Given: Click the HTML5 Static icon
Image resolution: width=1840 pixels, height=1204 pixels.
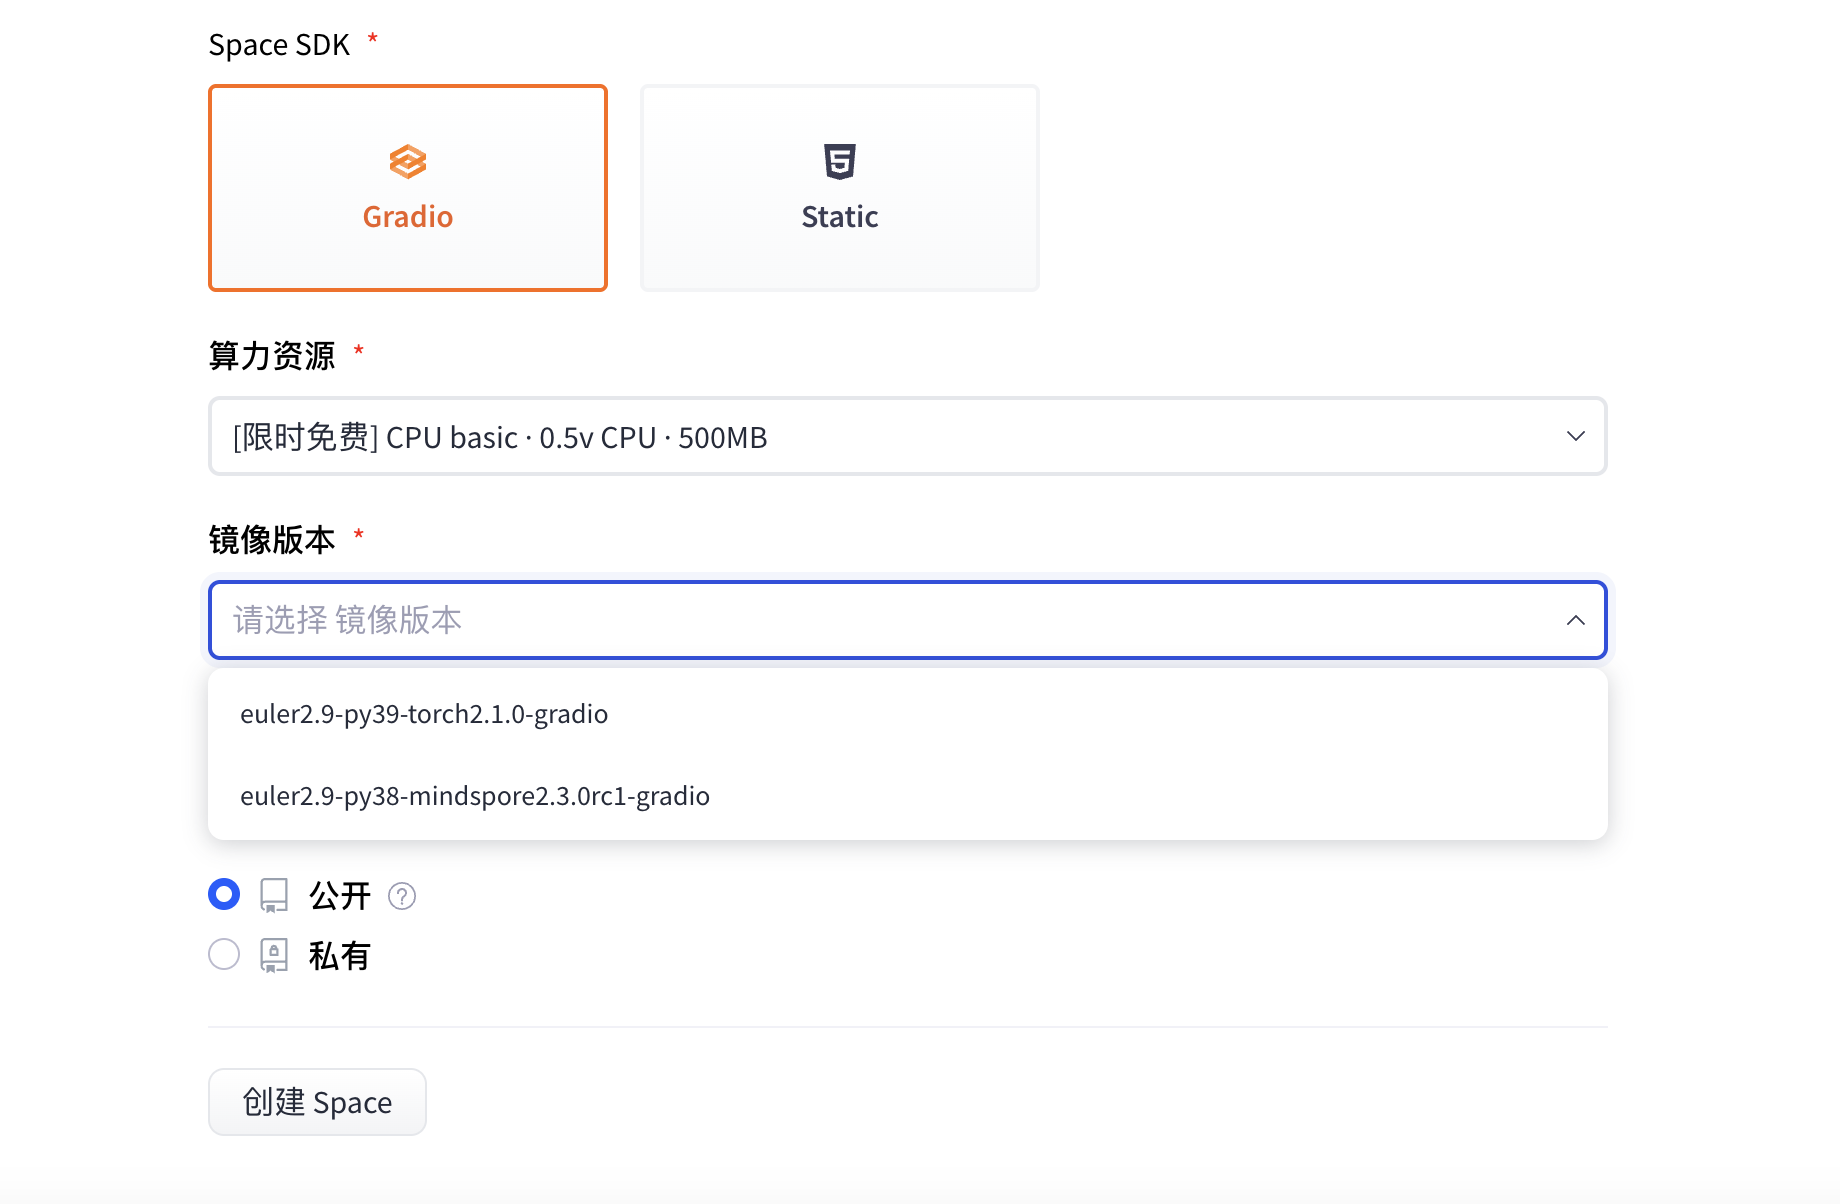Looking at the screenshot, I should [840, 161].
